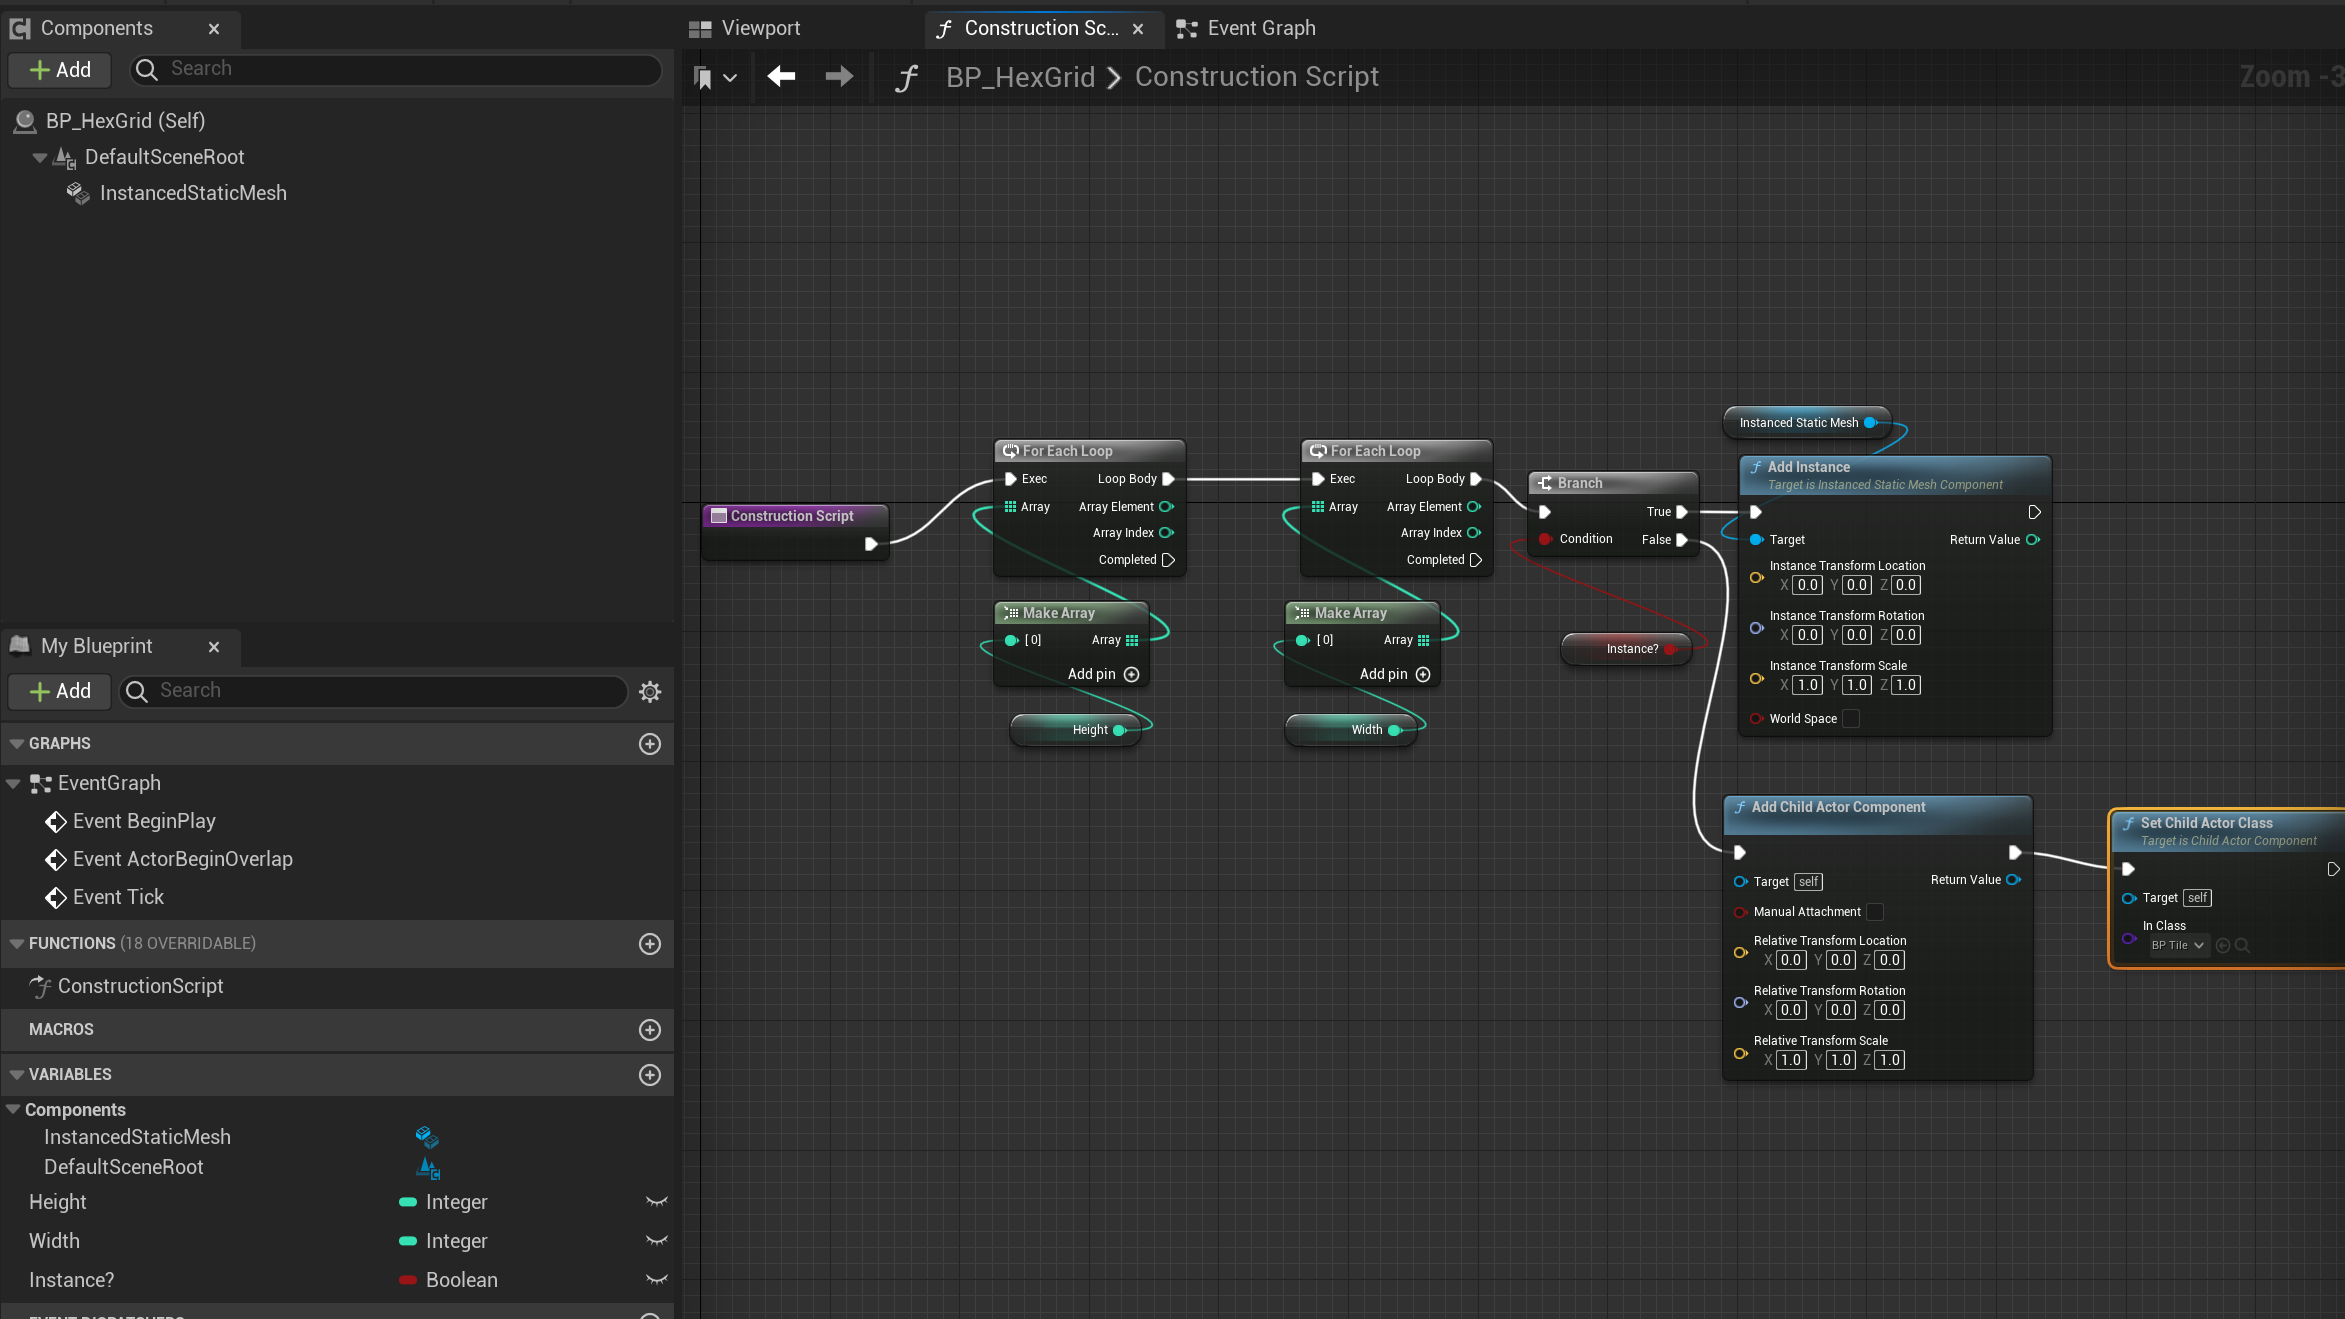Add new variable with Variables plus icon
2345x1319 pixels.
coord(650,1075)
